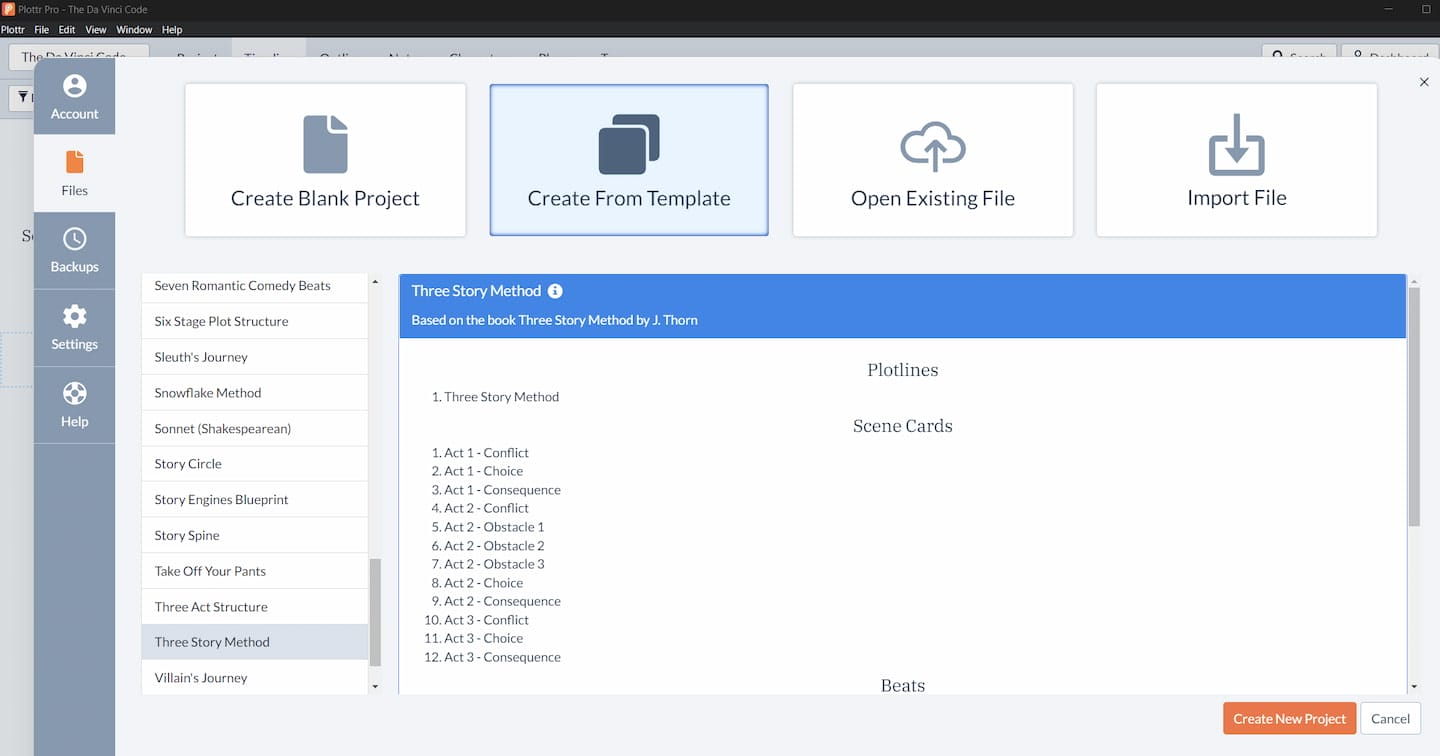
Task: Close the dashboard with the X
Action: click(x=1424, y=82)
